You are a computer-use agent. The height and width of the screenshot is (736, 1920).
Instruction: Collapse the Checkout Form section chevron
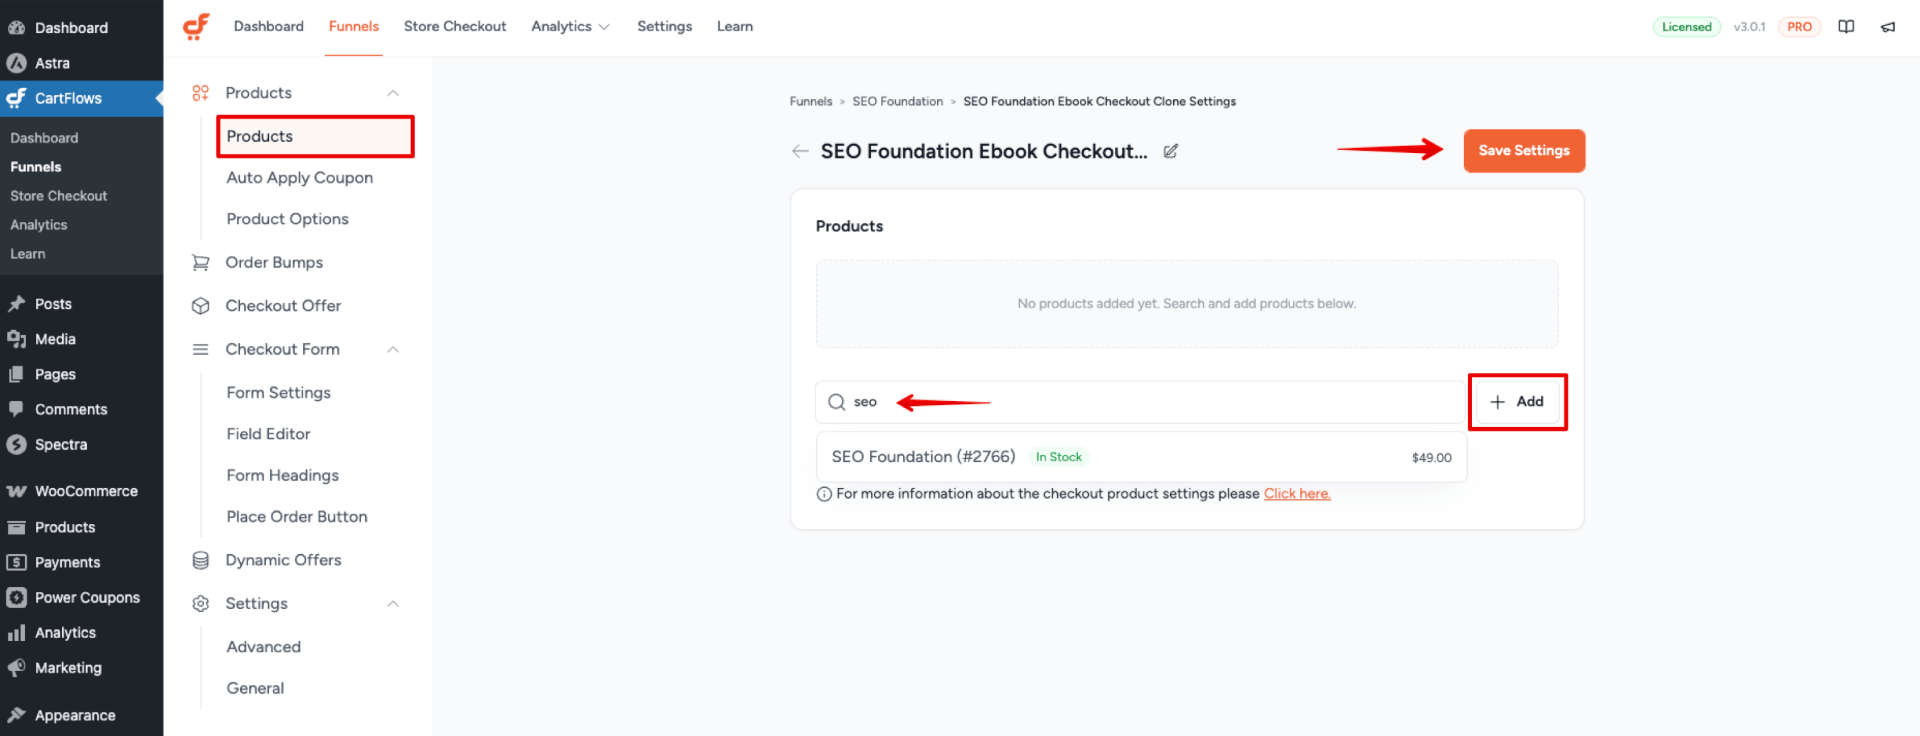[x=393, y=349]
